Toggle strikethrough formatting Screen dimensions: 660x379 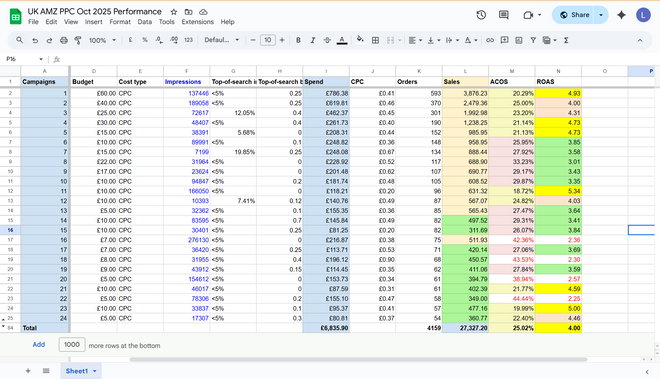pyautogui.click(x=327, y=40)
